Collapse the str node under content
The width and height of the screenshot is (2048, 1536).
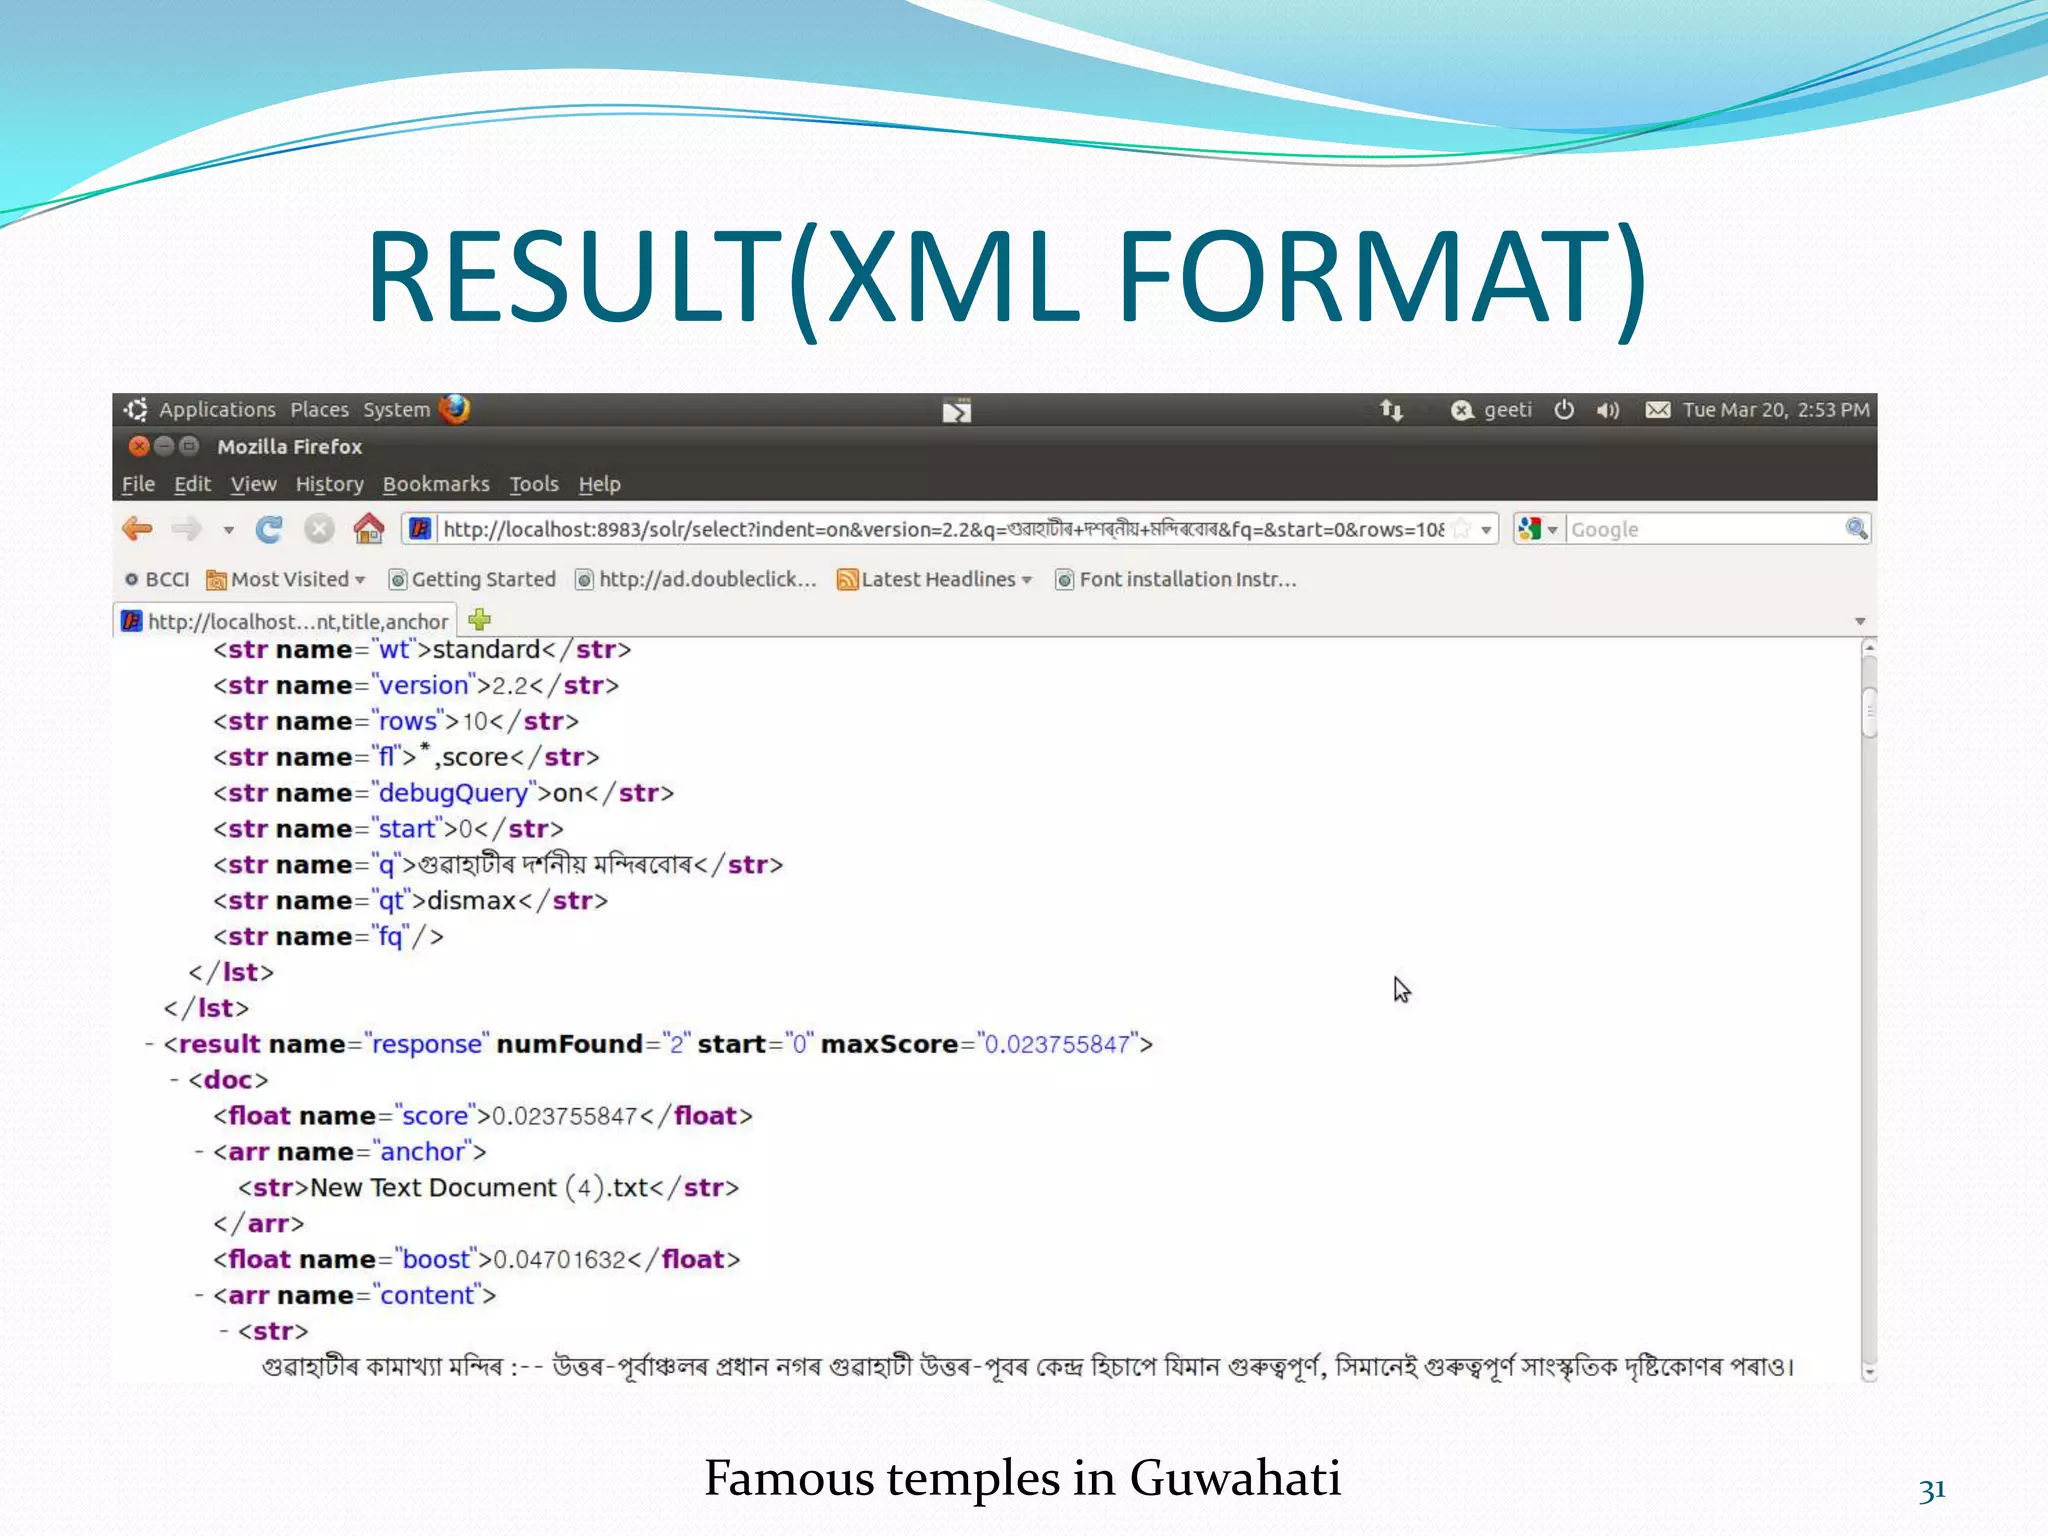pos(224,1332)
